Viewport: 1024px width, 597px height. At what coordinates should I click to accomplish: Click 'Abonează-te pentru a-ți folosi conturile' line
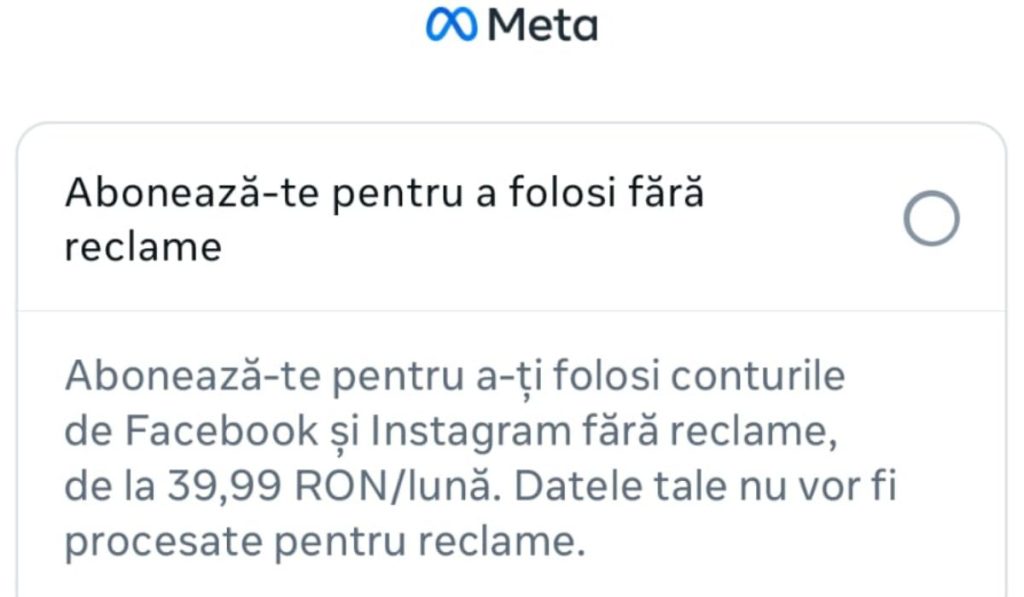tap(455, 377)
